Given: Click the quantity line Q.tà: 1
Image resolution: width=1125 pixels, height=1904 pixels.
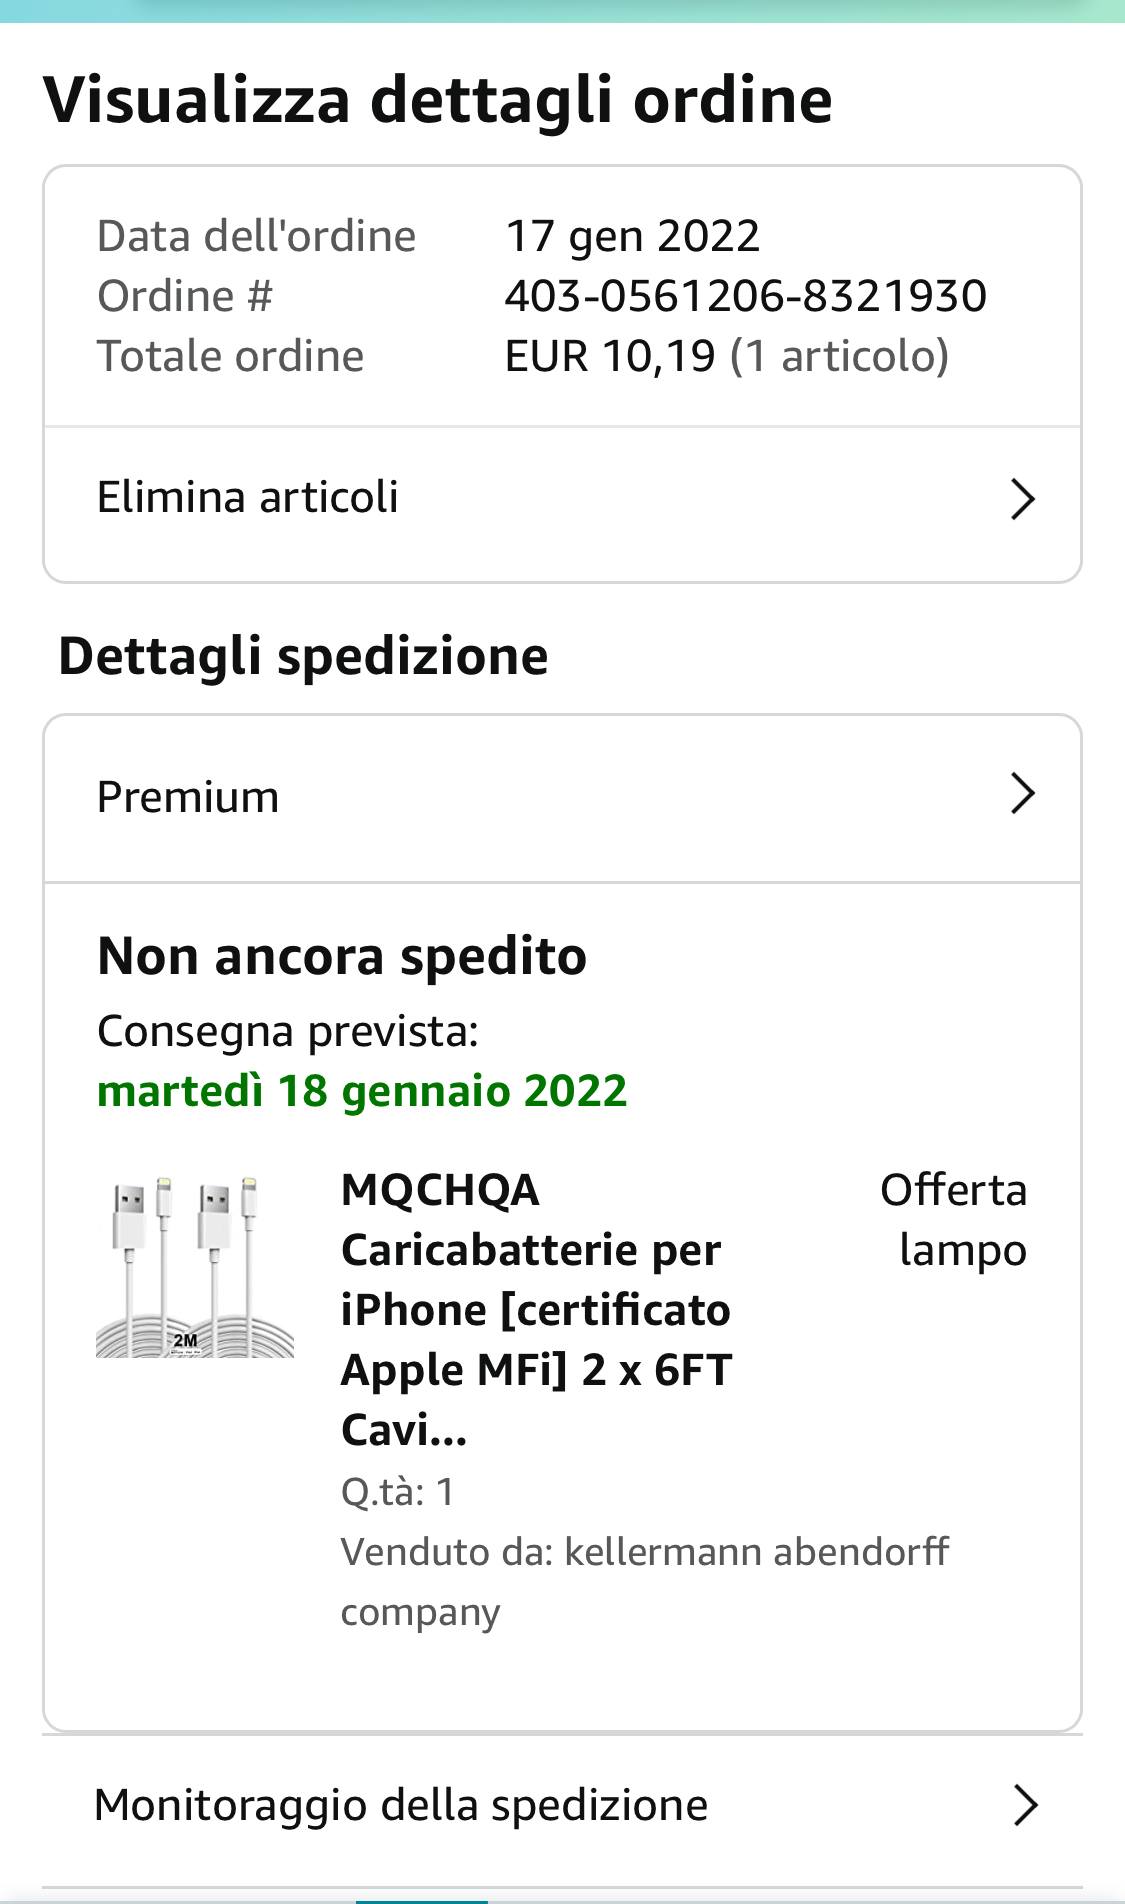Looking at the screenshot, I should (398, 1491).
